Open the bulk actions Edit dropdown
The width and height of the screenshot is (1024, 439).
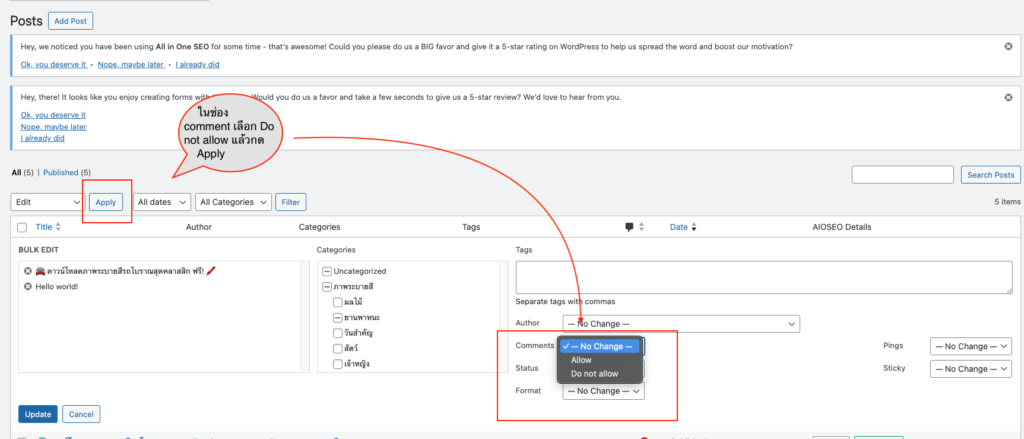pos(47,202)
